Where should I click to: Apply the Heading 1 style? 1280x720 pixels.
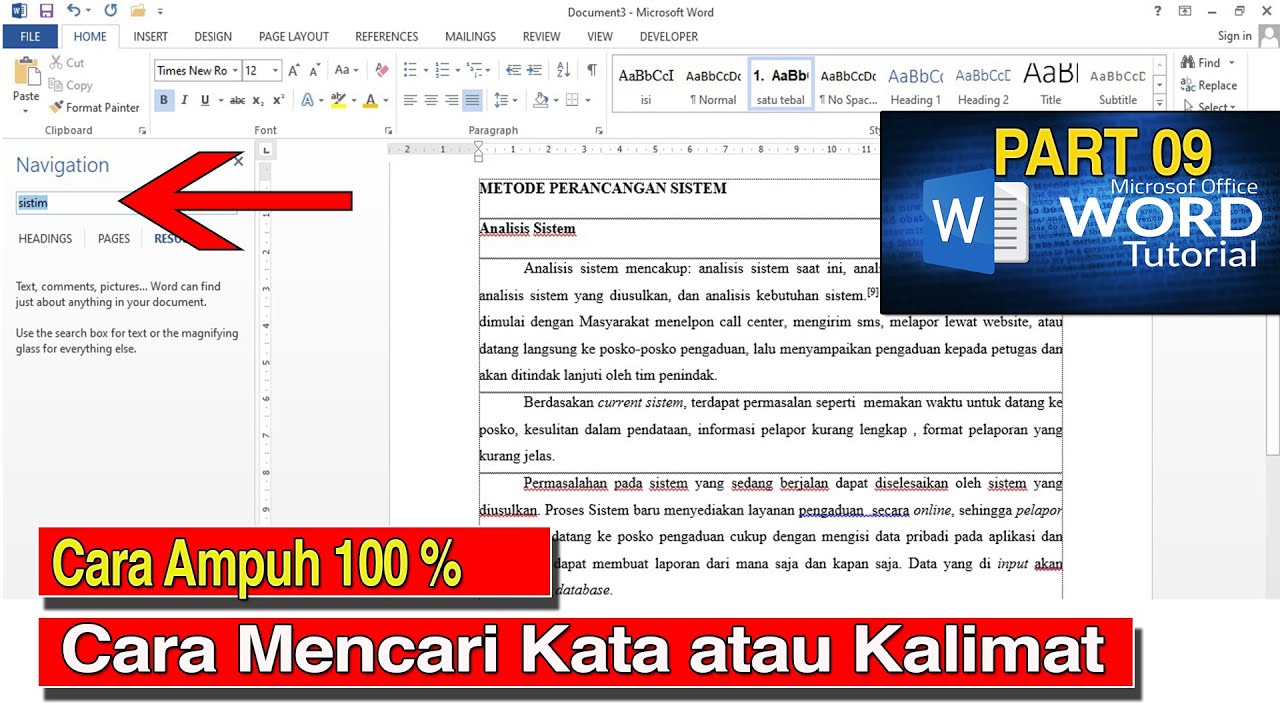(x=915, y=85)
